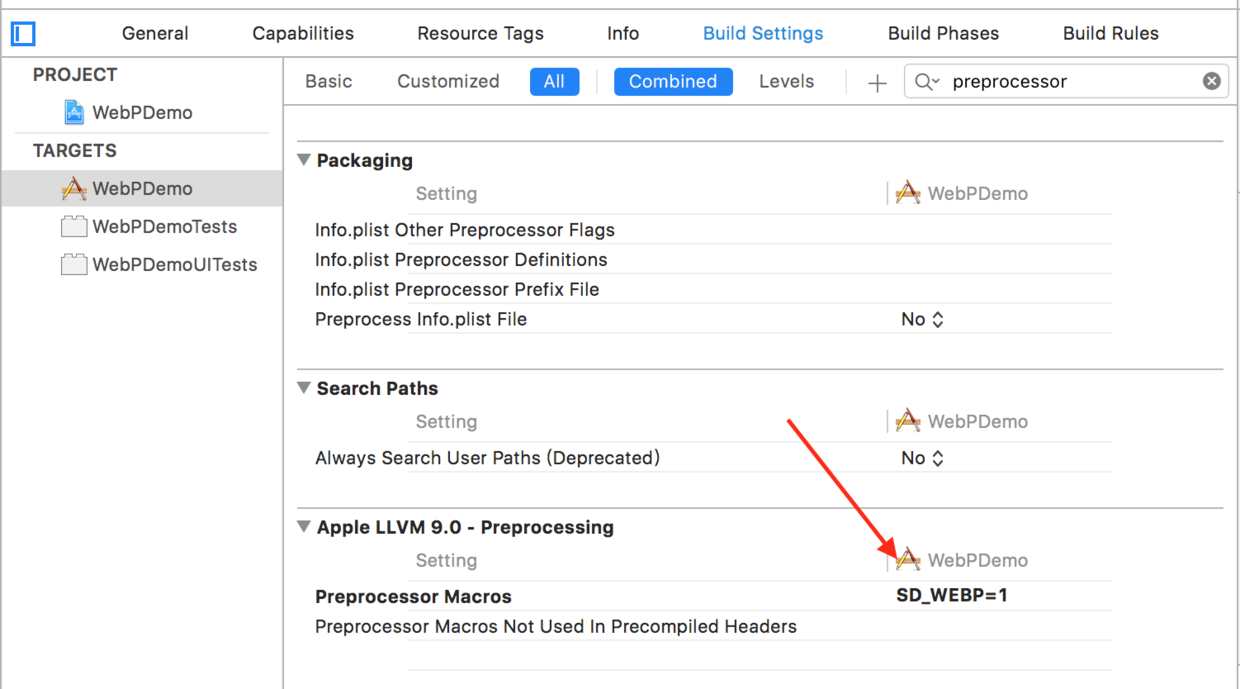Show Customized settings only
1240x689 pixels.
point(448,82)
